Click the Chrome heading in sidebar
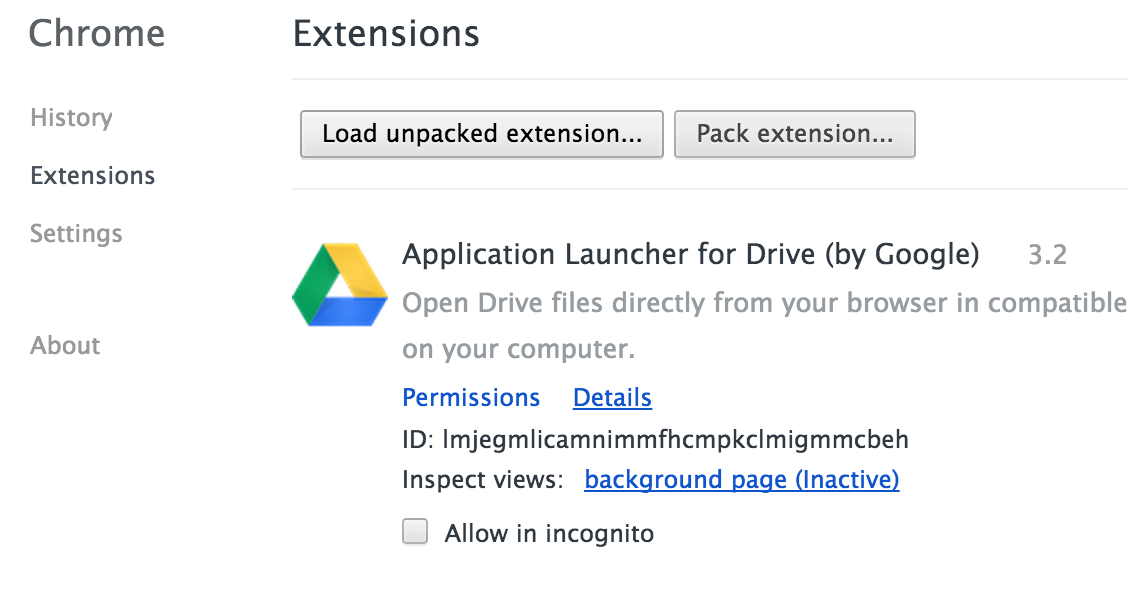Image resolution: width=1128 pixels, height=594 pixels. click(97, 34)
